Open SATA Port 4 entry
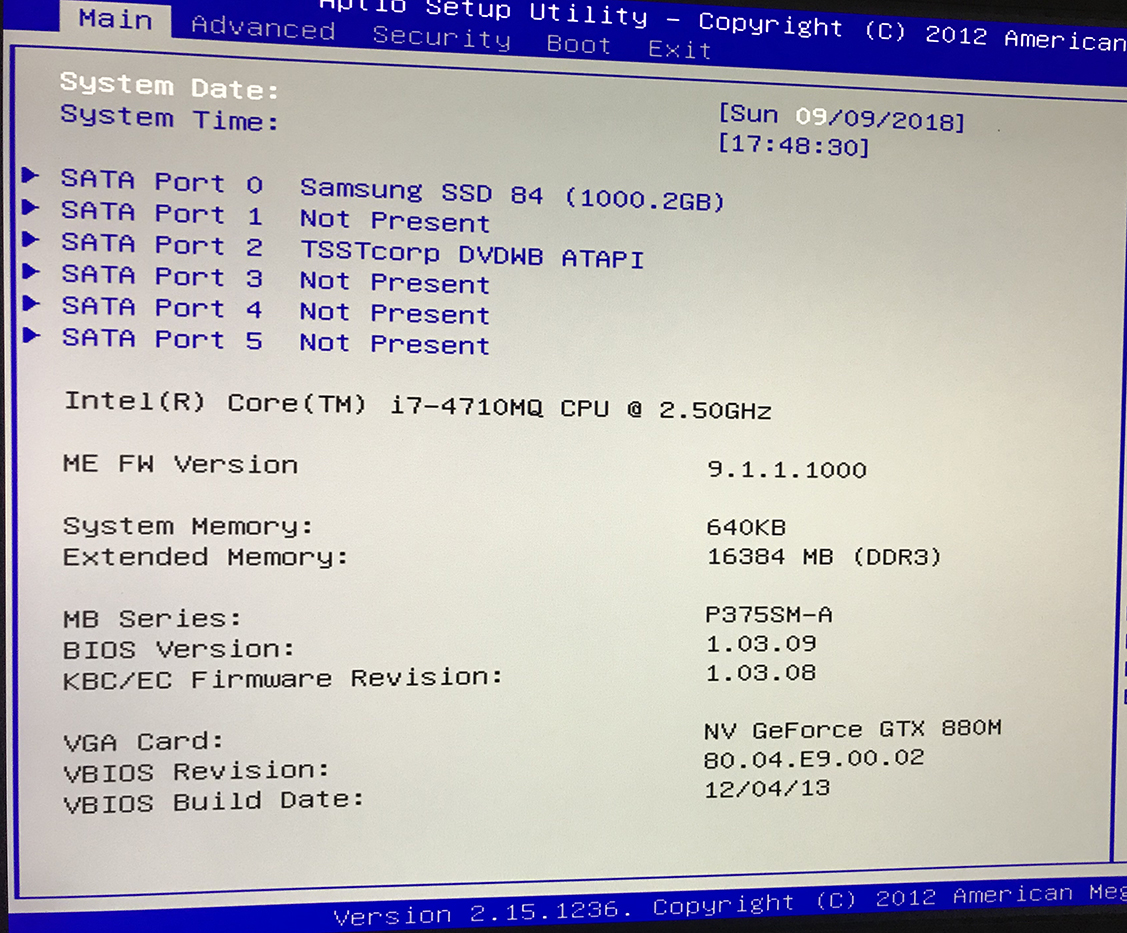1127x933 pixels. tap(275, 310)
